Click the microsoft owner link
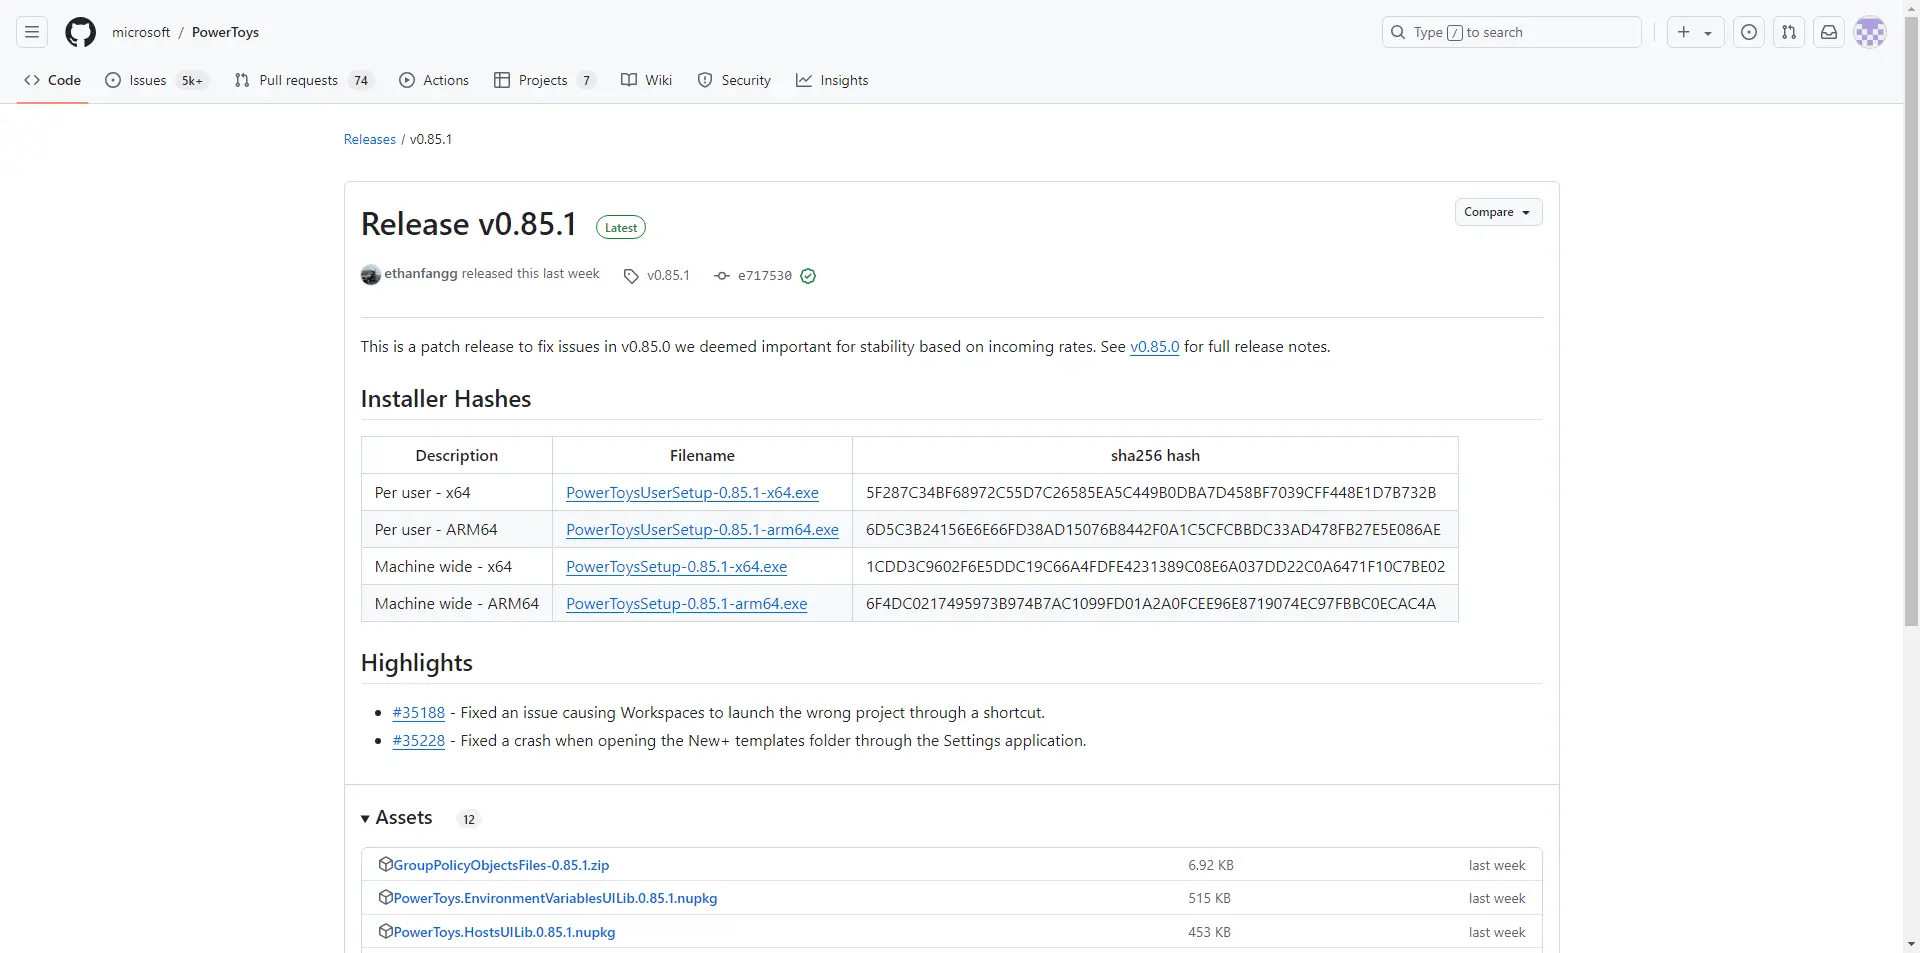 pyautogui.click(x=141, y=32)
